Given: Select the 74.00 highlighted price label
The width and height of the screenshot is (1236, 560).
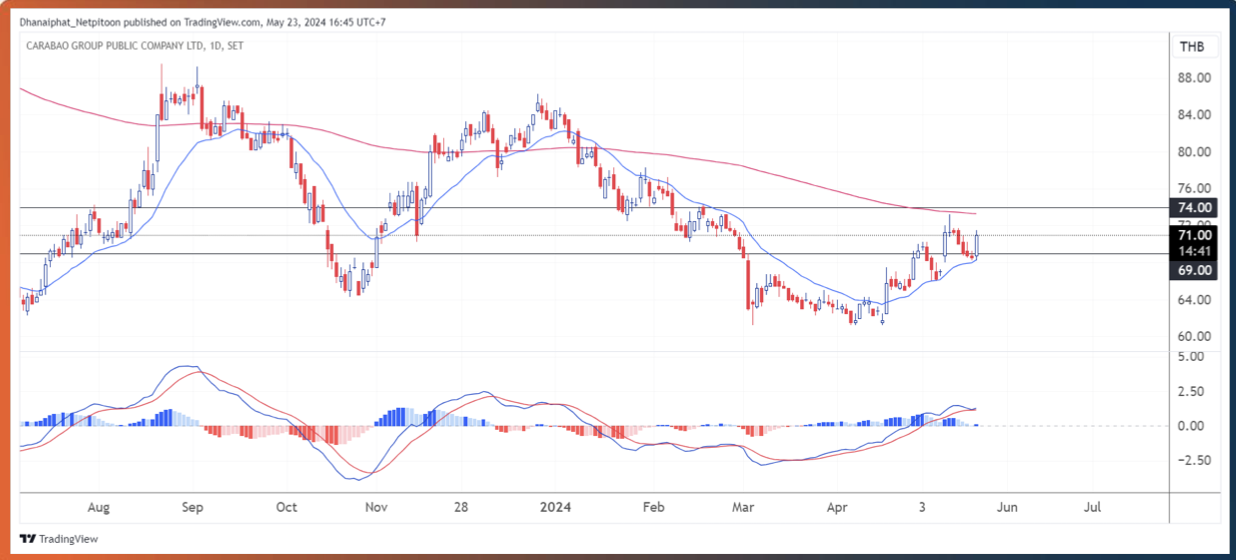Looking at the screenshot, I should [1194, 207].
